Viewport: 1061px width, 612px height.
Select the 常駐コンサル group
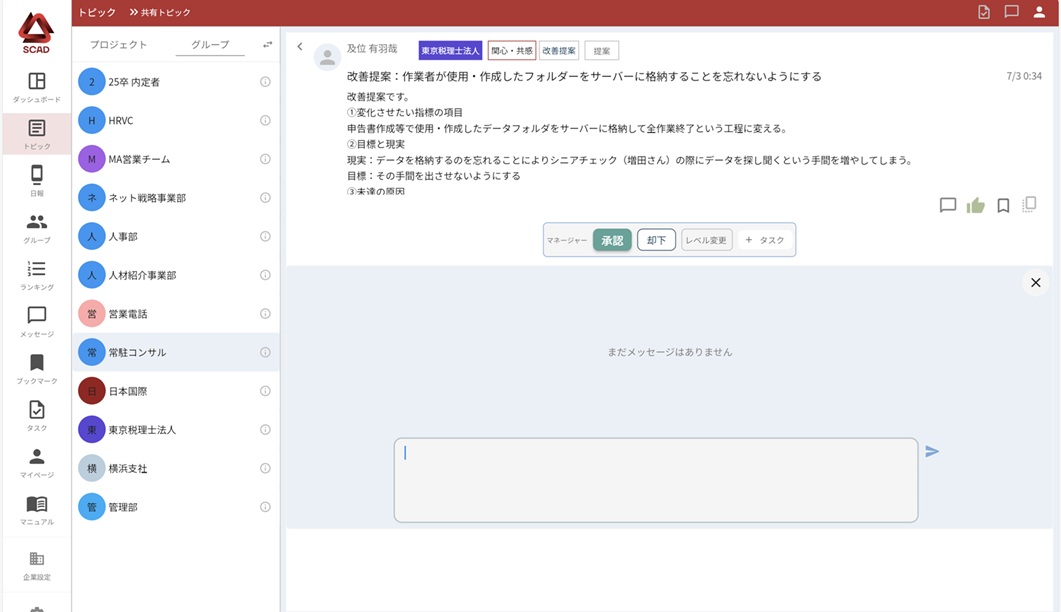(x=176, y=352)
